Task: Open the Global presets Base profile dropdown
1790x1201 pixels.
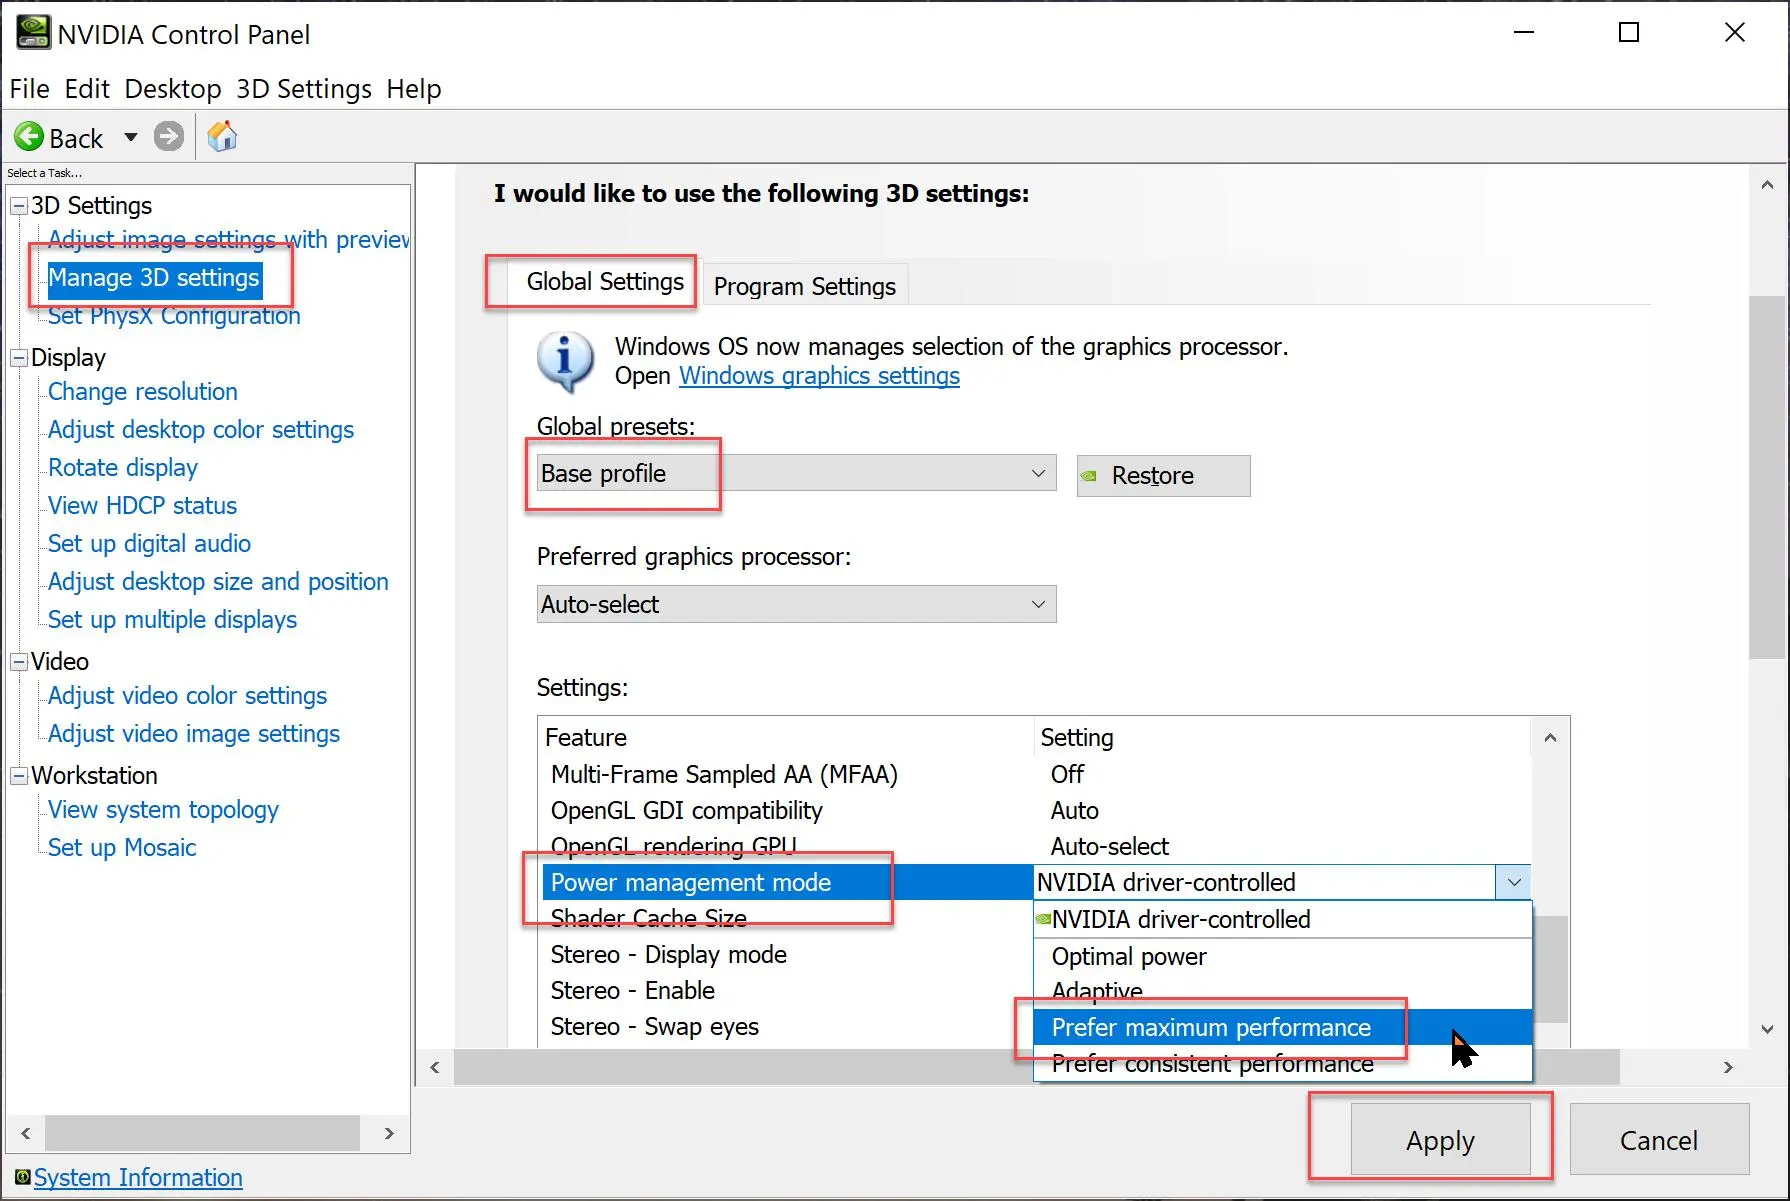Action: coord(796,473)
